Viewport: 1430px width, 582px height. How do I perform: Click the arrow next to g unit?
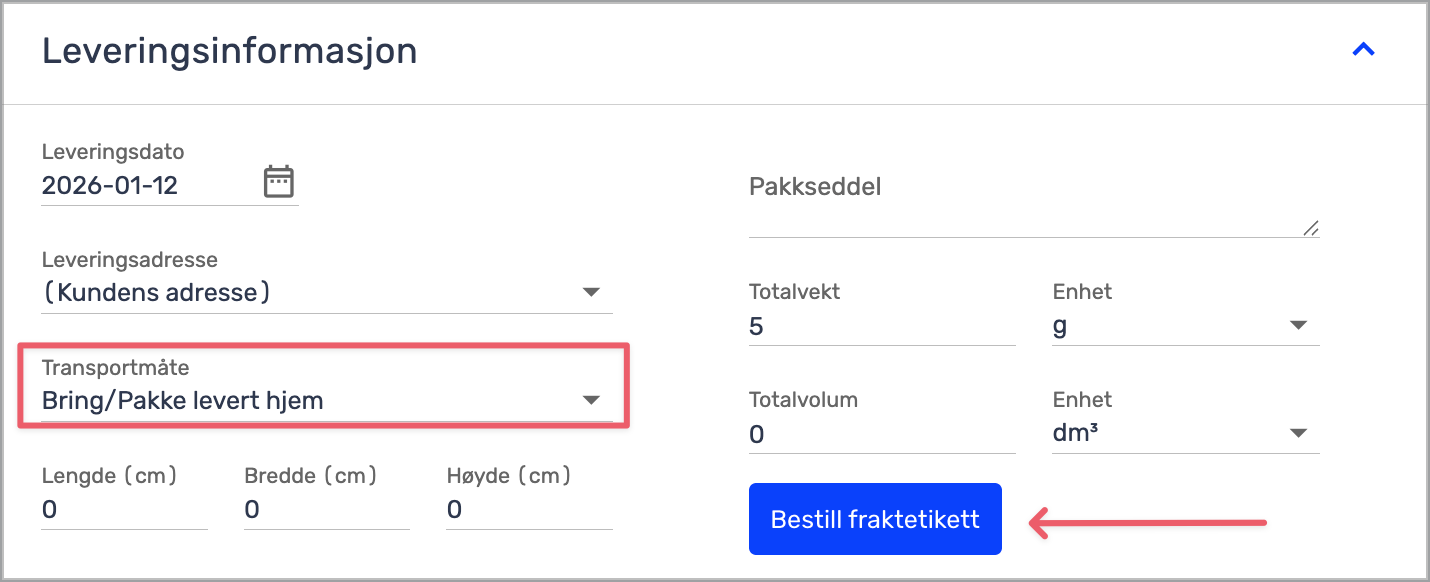[1298, 326]
